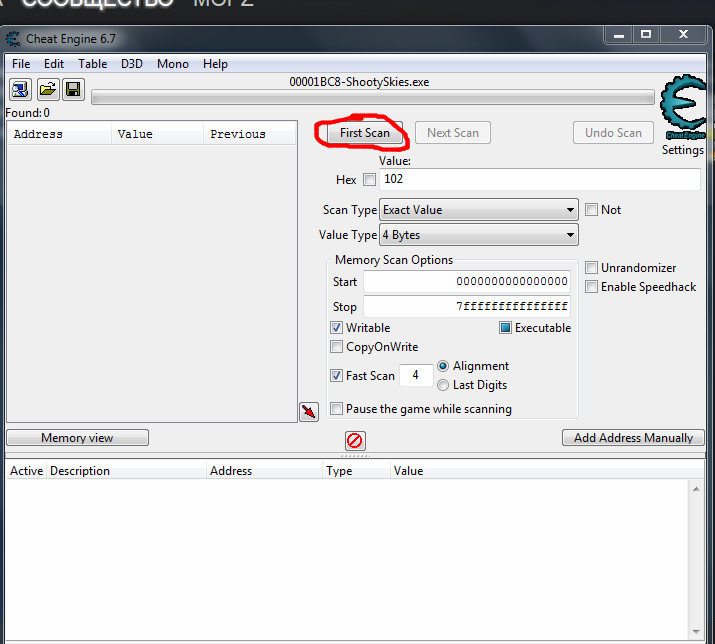
Task: Click the Active column header
Action: coord(26,471)
